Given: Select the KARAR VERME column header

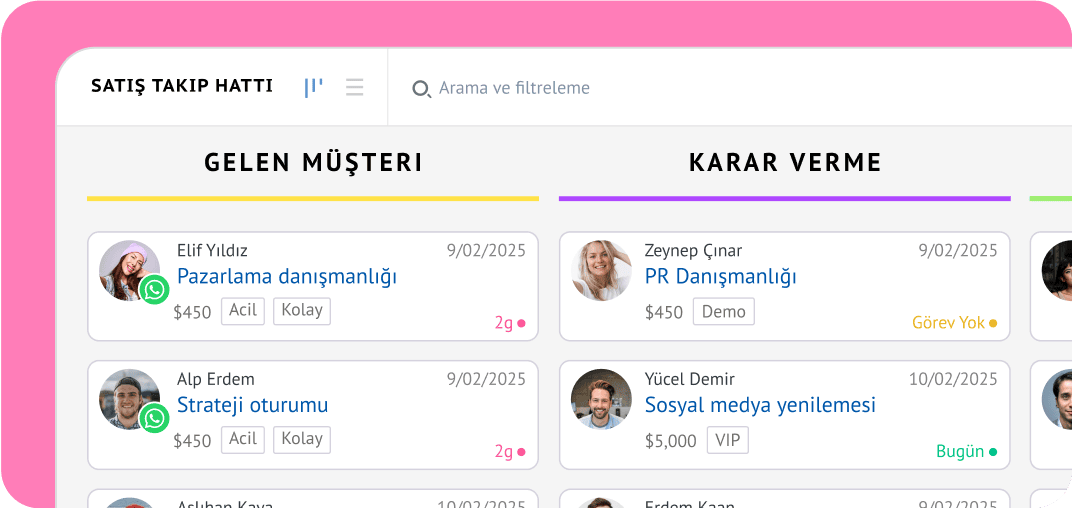Looking at the screenshot, I should (785, 162).
